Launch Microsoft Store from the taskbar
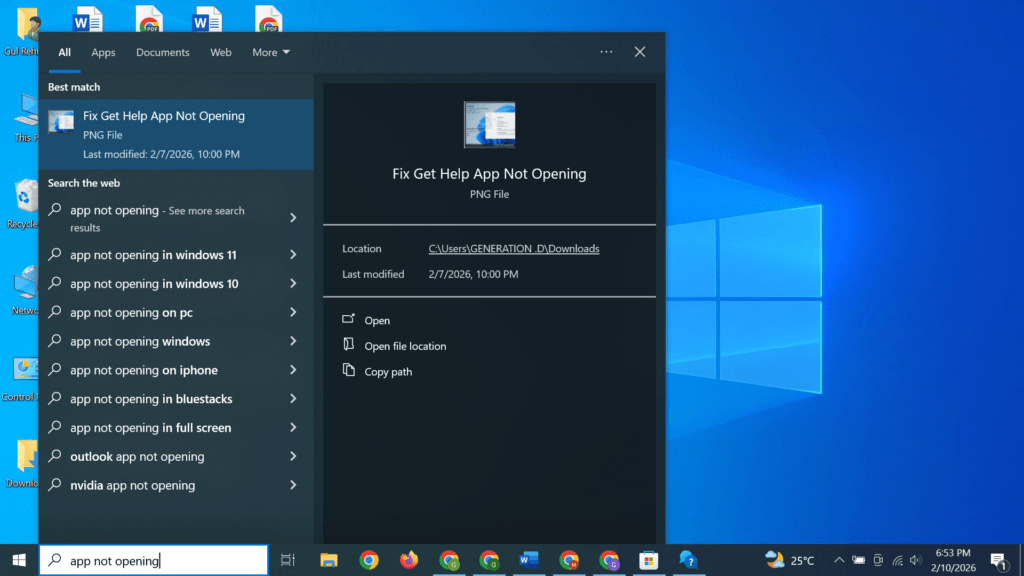Viewport: 1024px width, 576px height. (x=649, y=560)
